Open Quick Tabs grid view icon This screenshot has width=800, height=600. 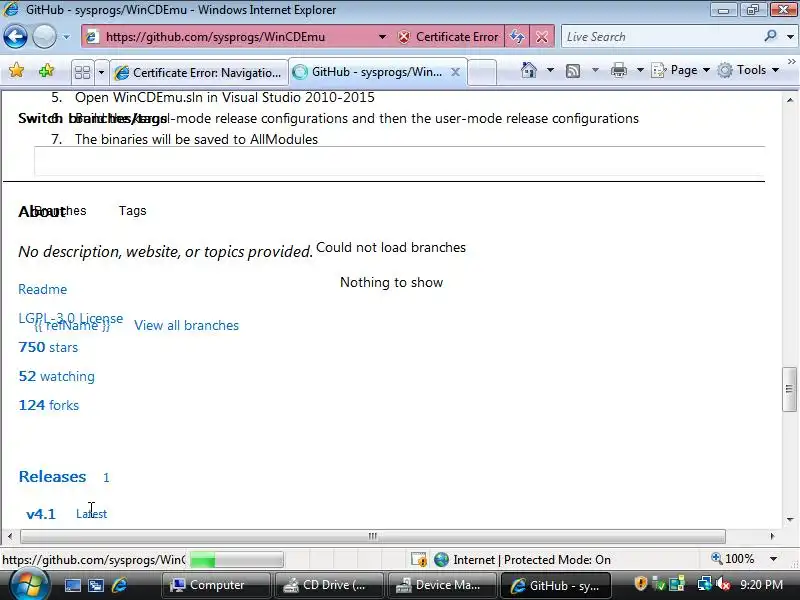click(82, 72)
